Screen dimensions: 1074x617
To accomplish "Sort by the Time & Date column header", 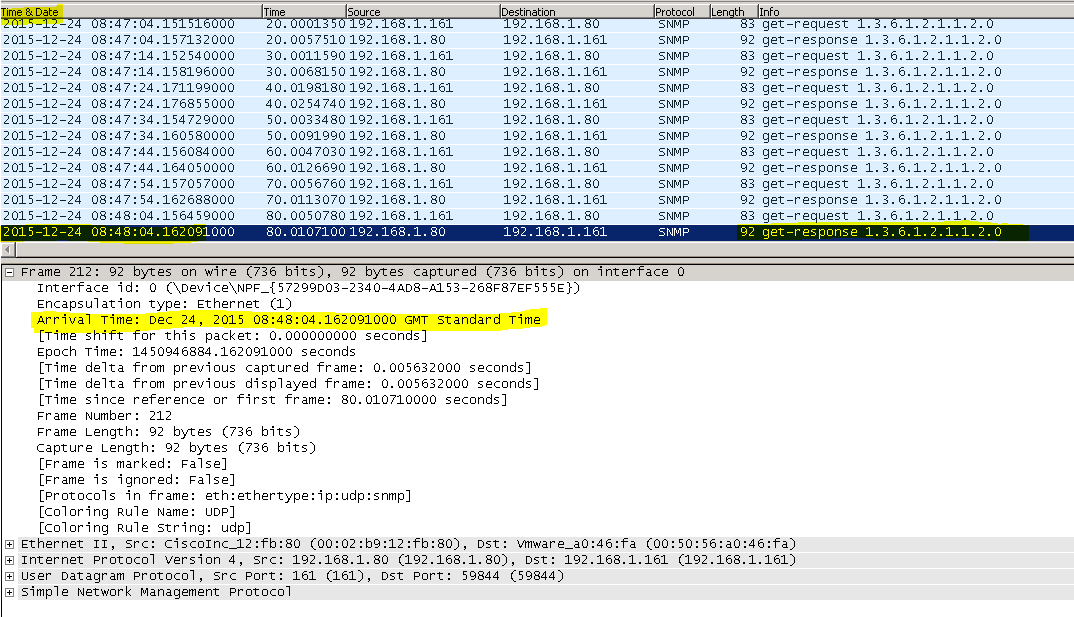I will coord(130,12).
